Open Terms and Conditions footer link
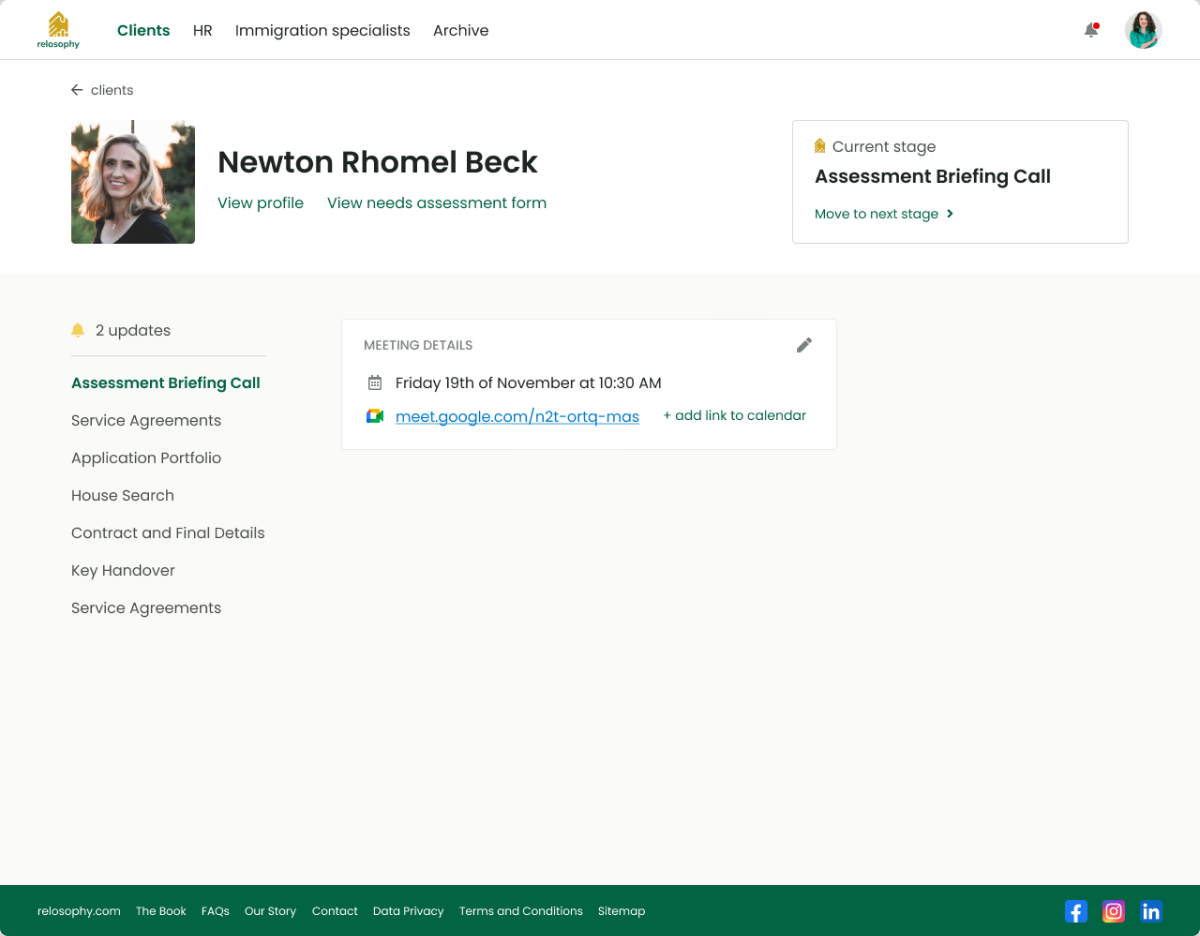This screenshot has height=936, width=1200. click(x=521, y=911)
